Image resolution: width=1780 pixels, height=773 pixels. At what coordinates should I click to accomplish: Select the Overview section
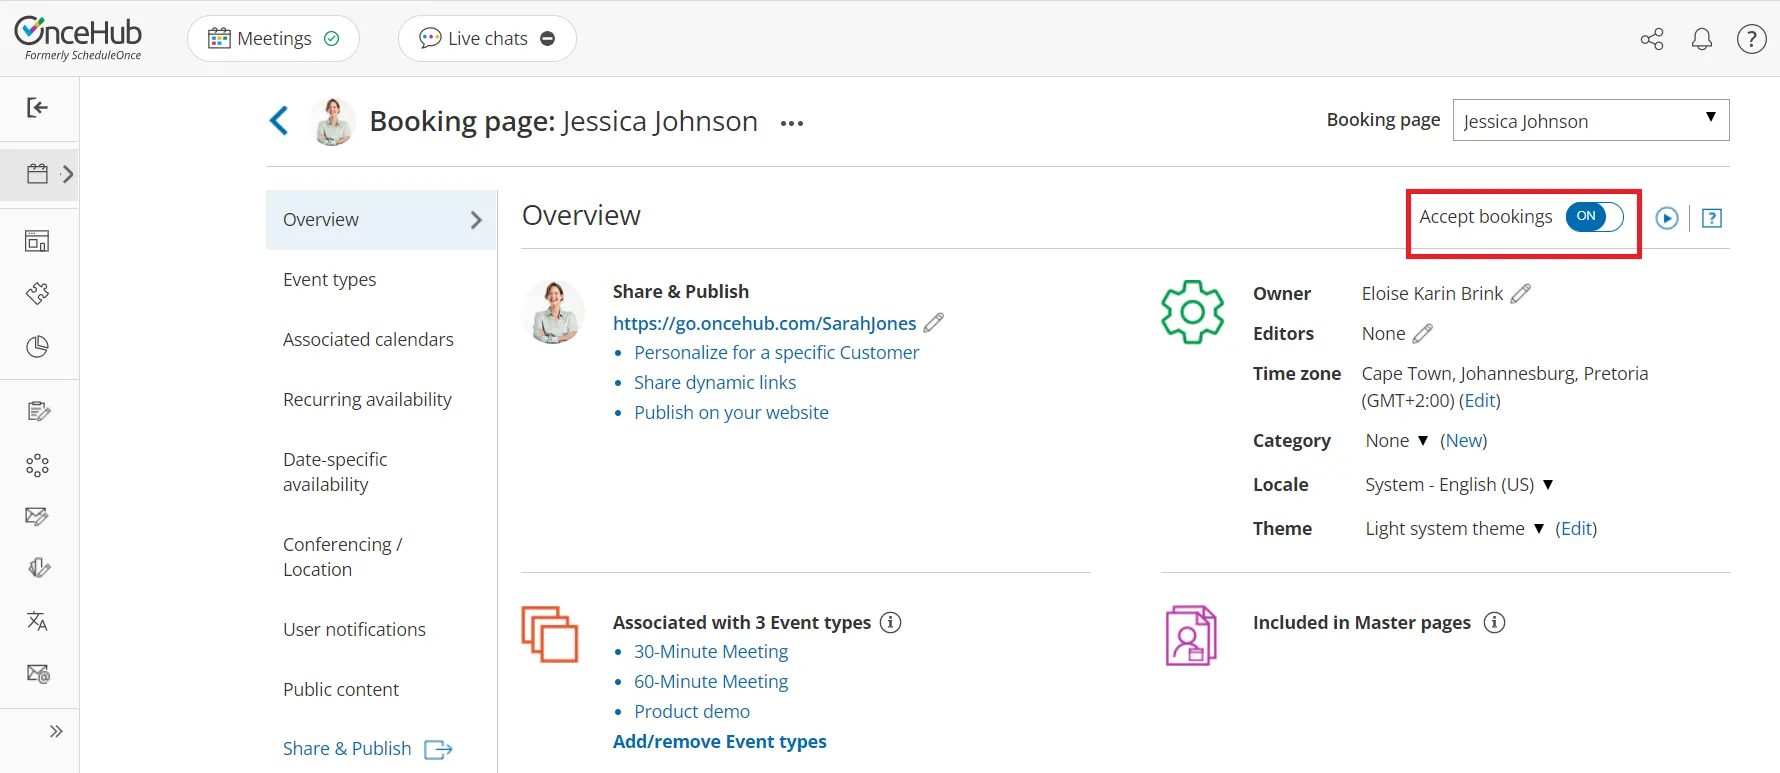[x=381, y=220]
